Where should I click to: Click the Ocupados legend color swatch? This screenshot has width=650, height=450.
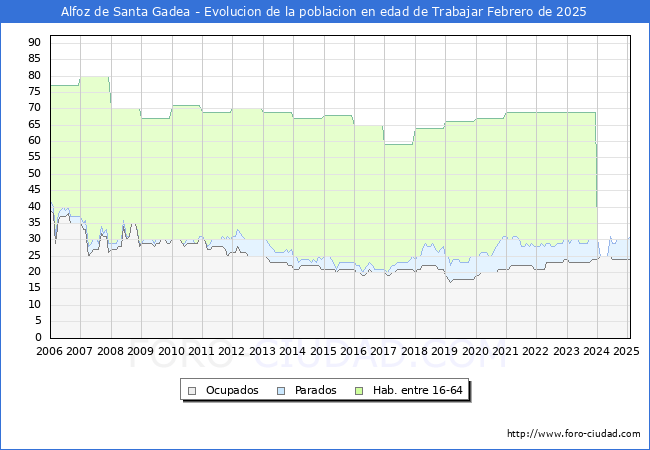(192, 391)
